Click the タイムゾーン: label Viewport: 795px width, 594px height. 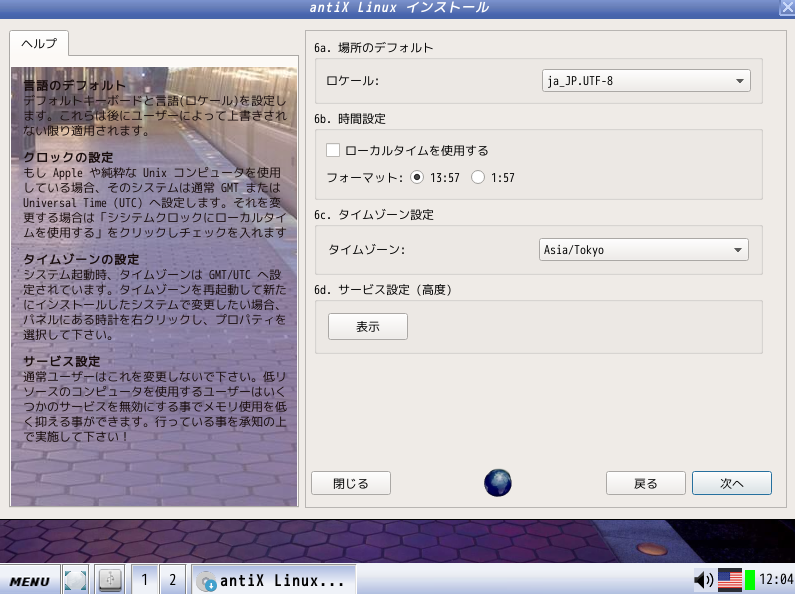point(367,250)
